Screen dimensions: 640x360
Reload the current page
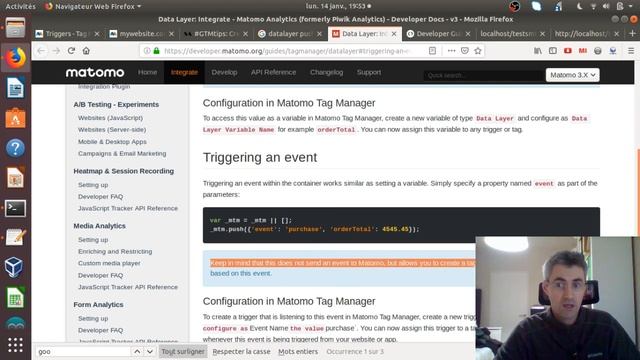click(71, 51)
